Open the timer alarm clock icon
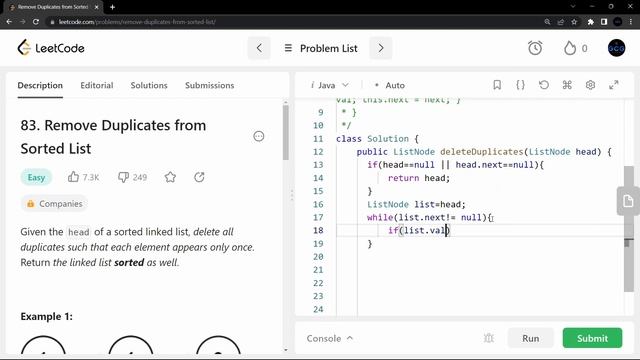 point(535,48)
